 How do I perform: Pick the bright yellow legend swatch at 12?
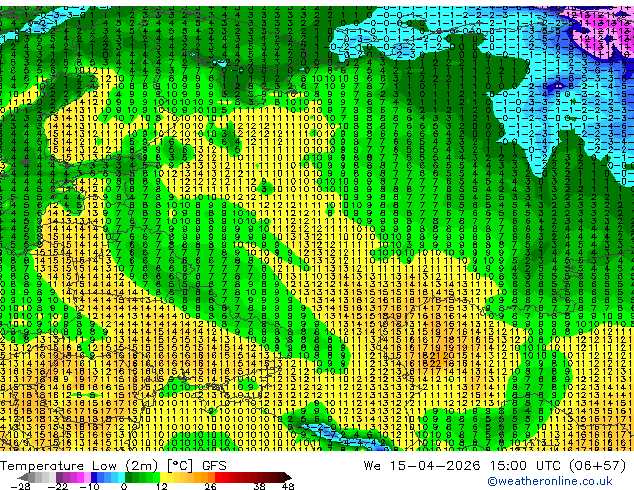pyautogui.click(x=163, y=477)
